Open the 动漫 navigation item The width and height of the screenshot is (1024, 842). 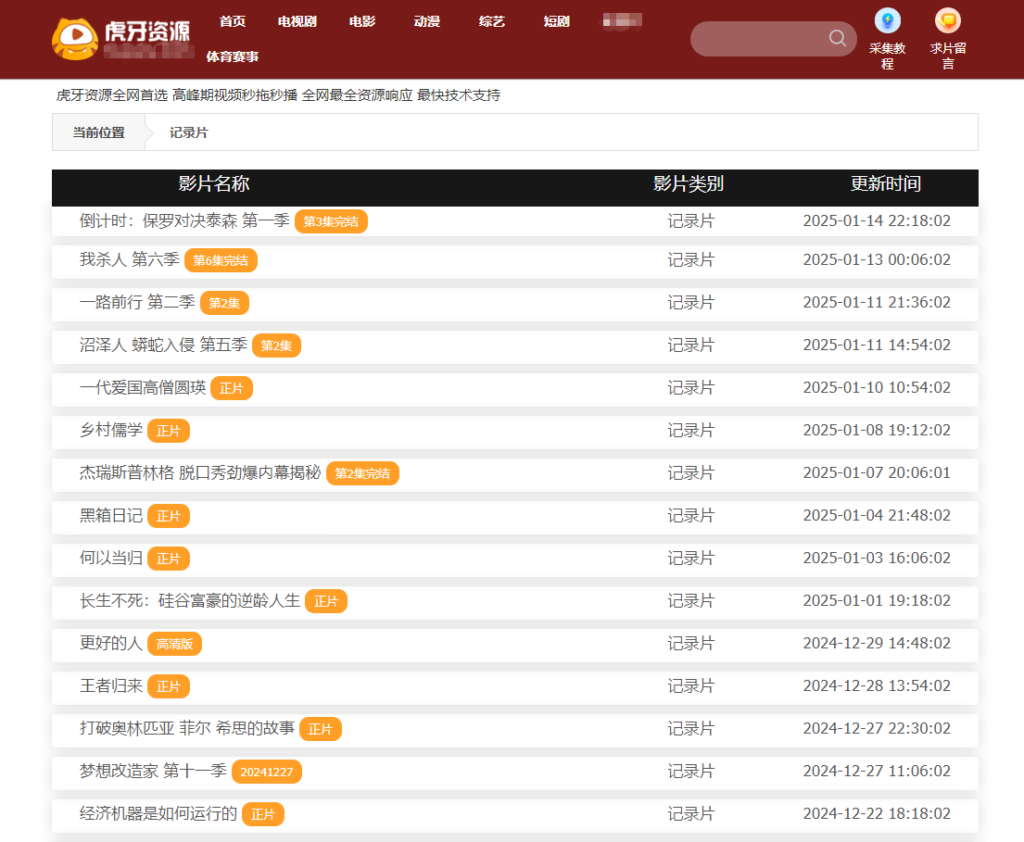[427, 22]
